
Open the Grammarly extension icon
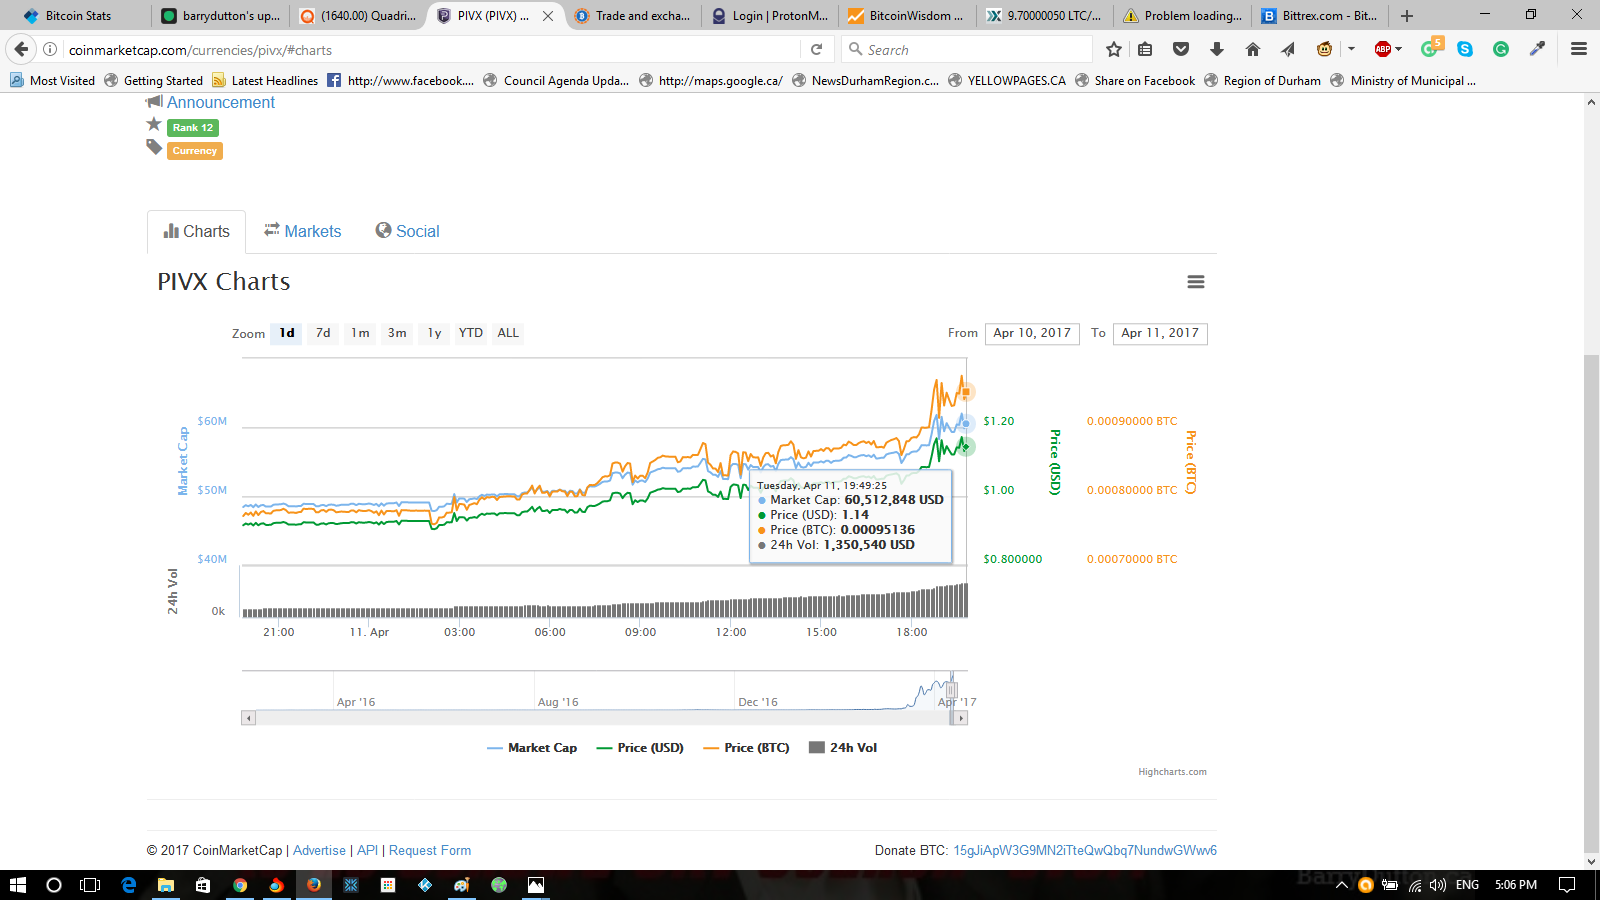click(1501, 50)
